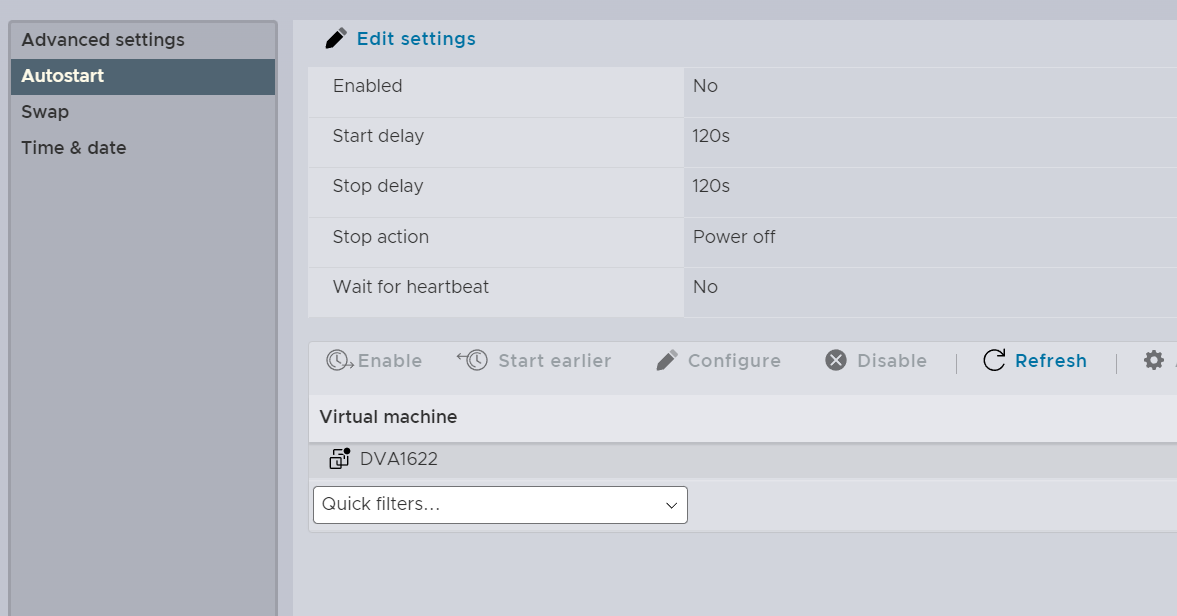Click the Virtual machine column header

point(386,417)
